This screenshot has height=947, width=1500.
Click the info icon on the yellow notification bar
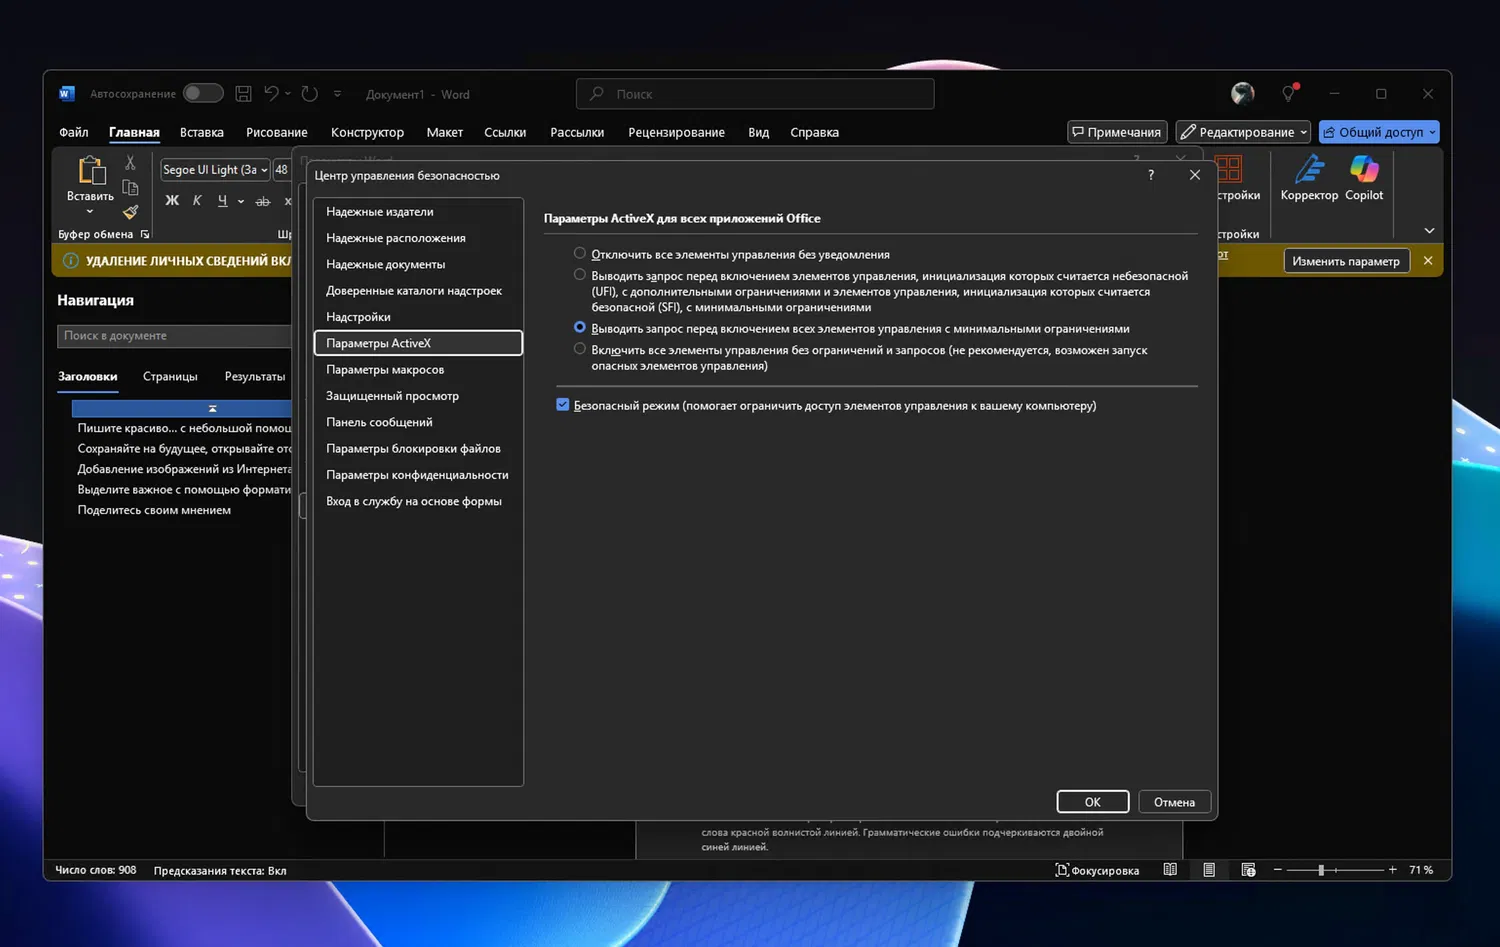71,261
